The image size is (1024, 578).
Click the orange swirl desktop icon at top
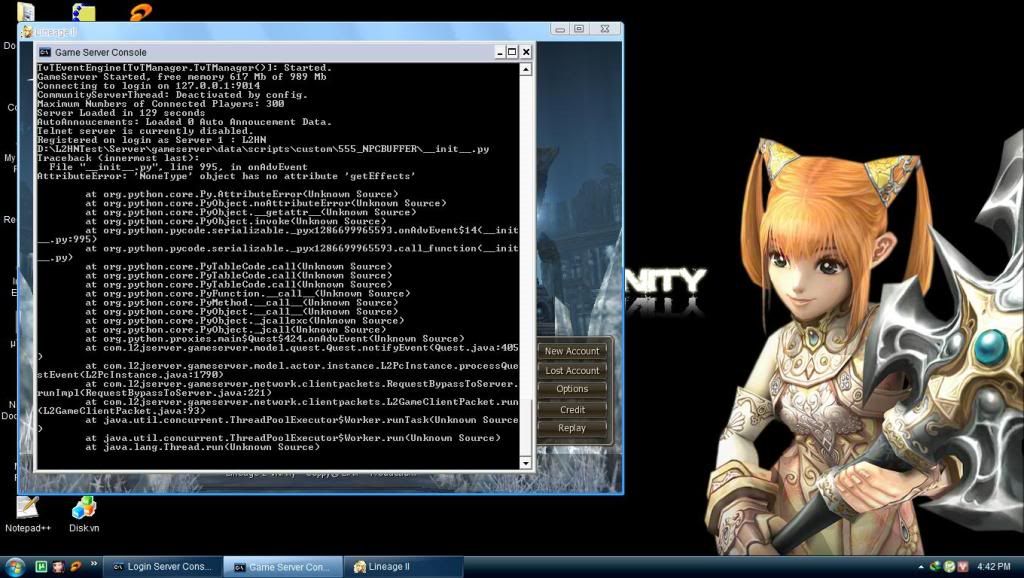(141, 13)
